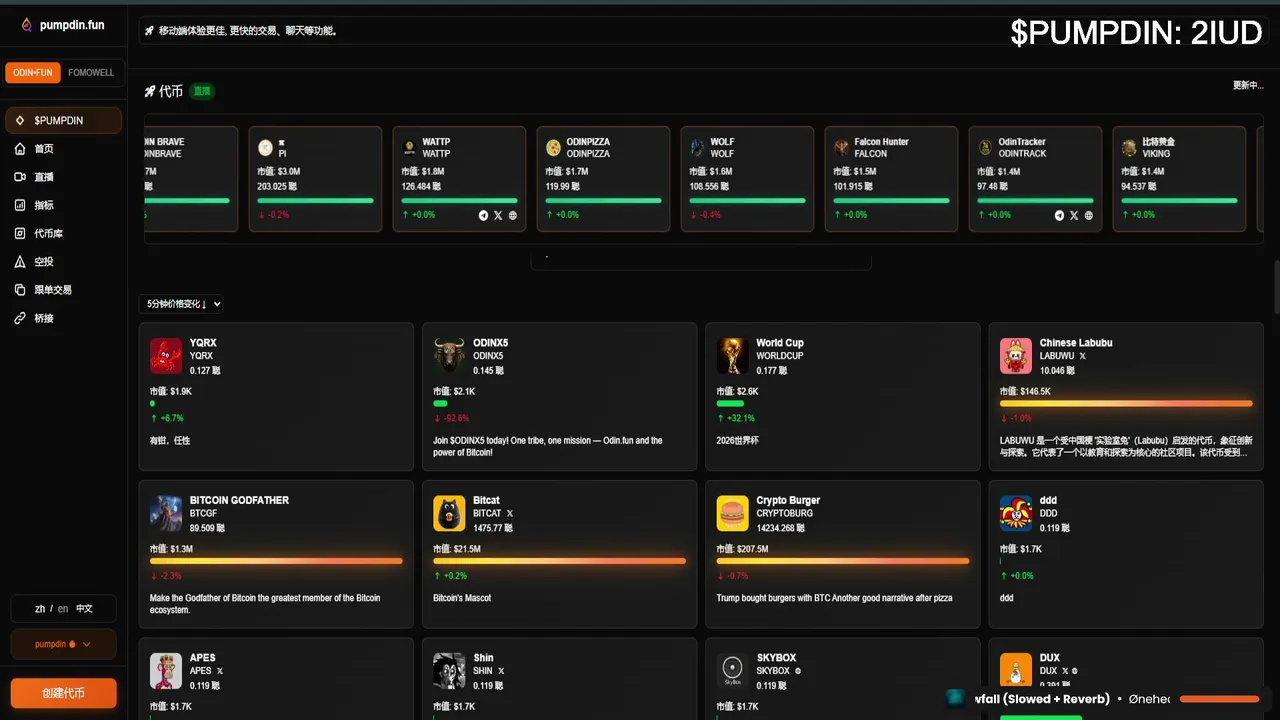Switch to ODIN•FUN platform toggle
Viewport: 1280px width, 720px height.
[33, 73]
